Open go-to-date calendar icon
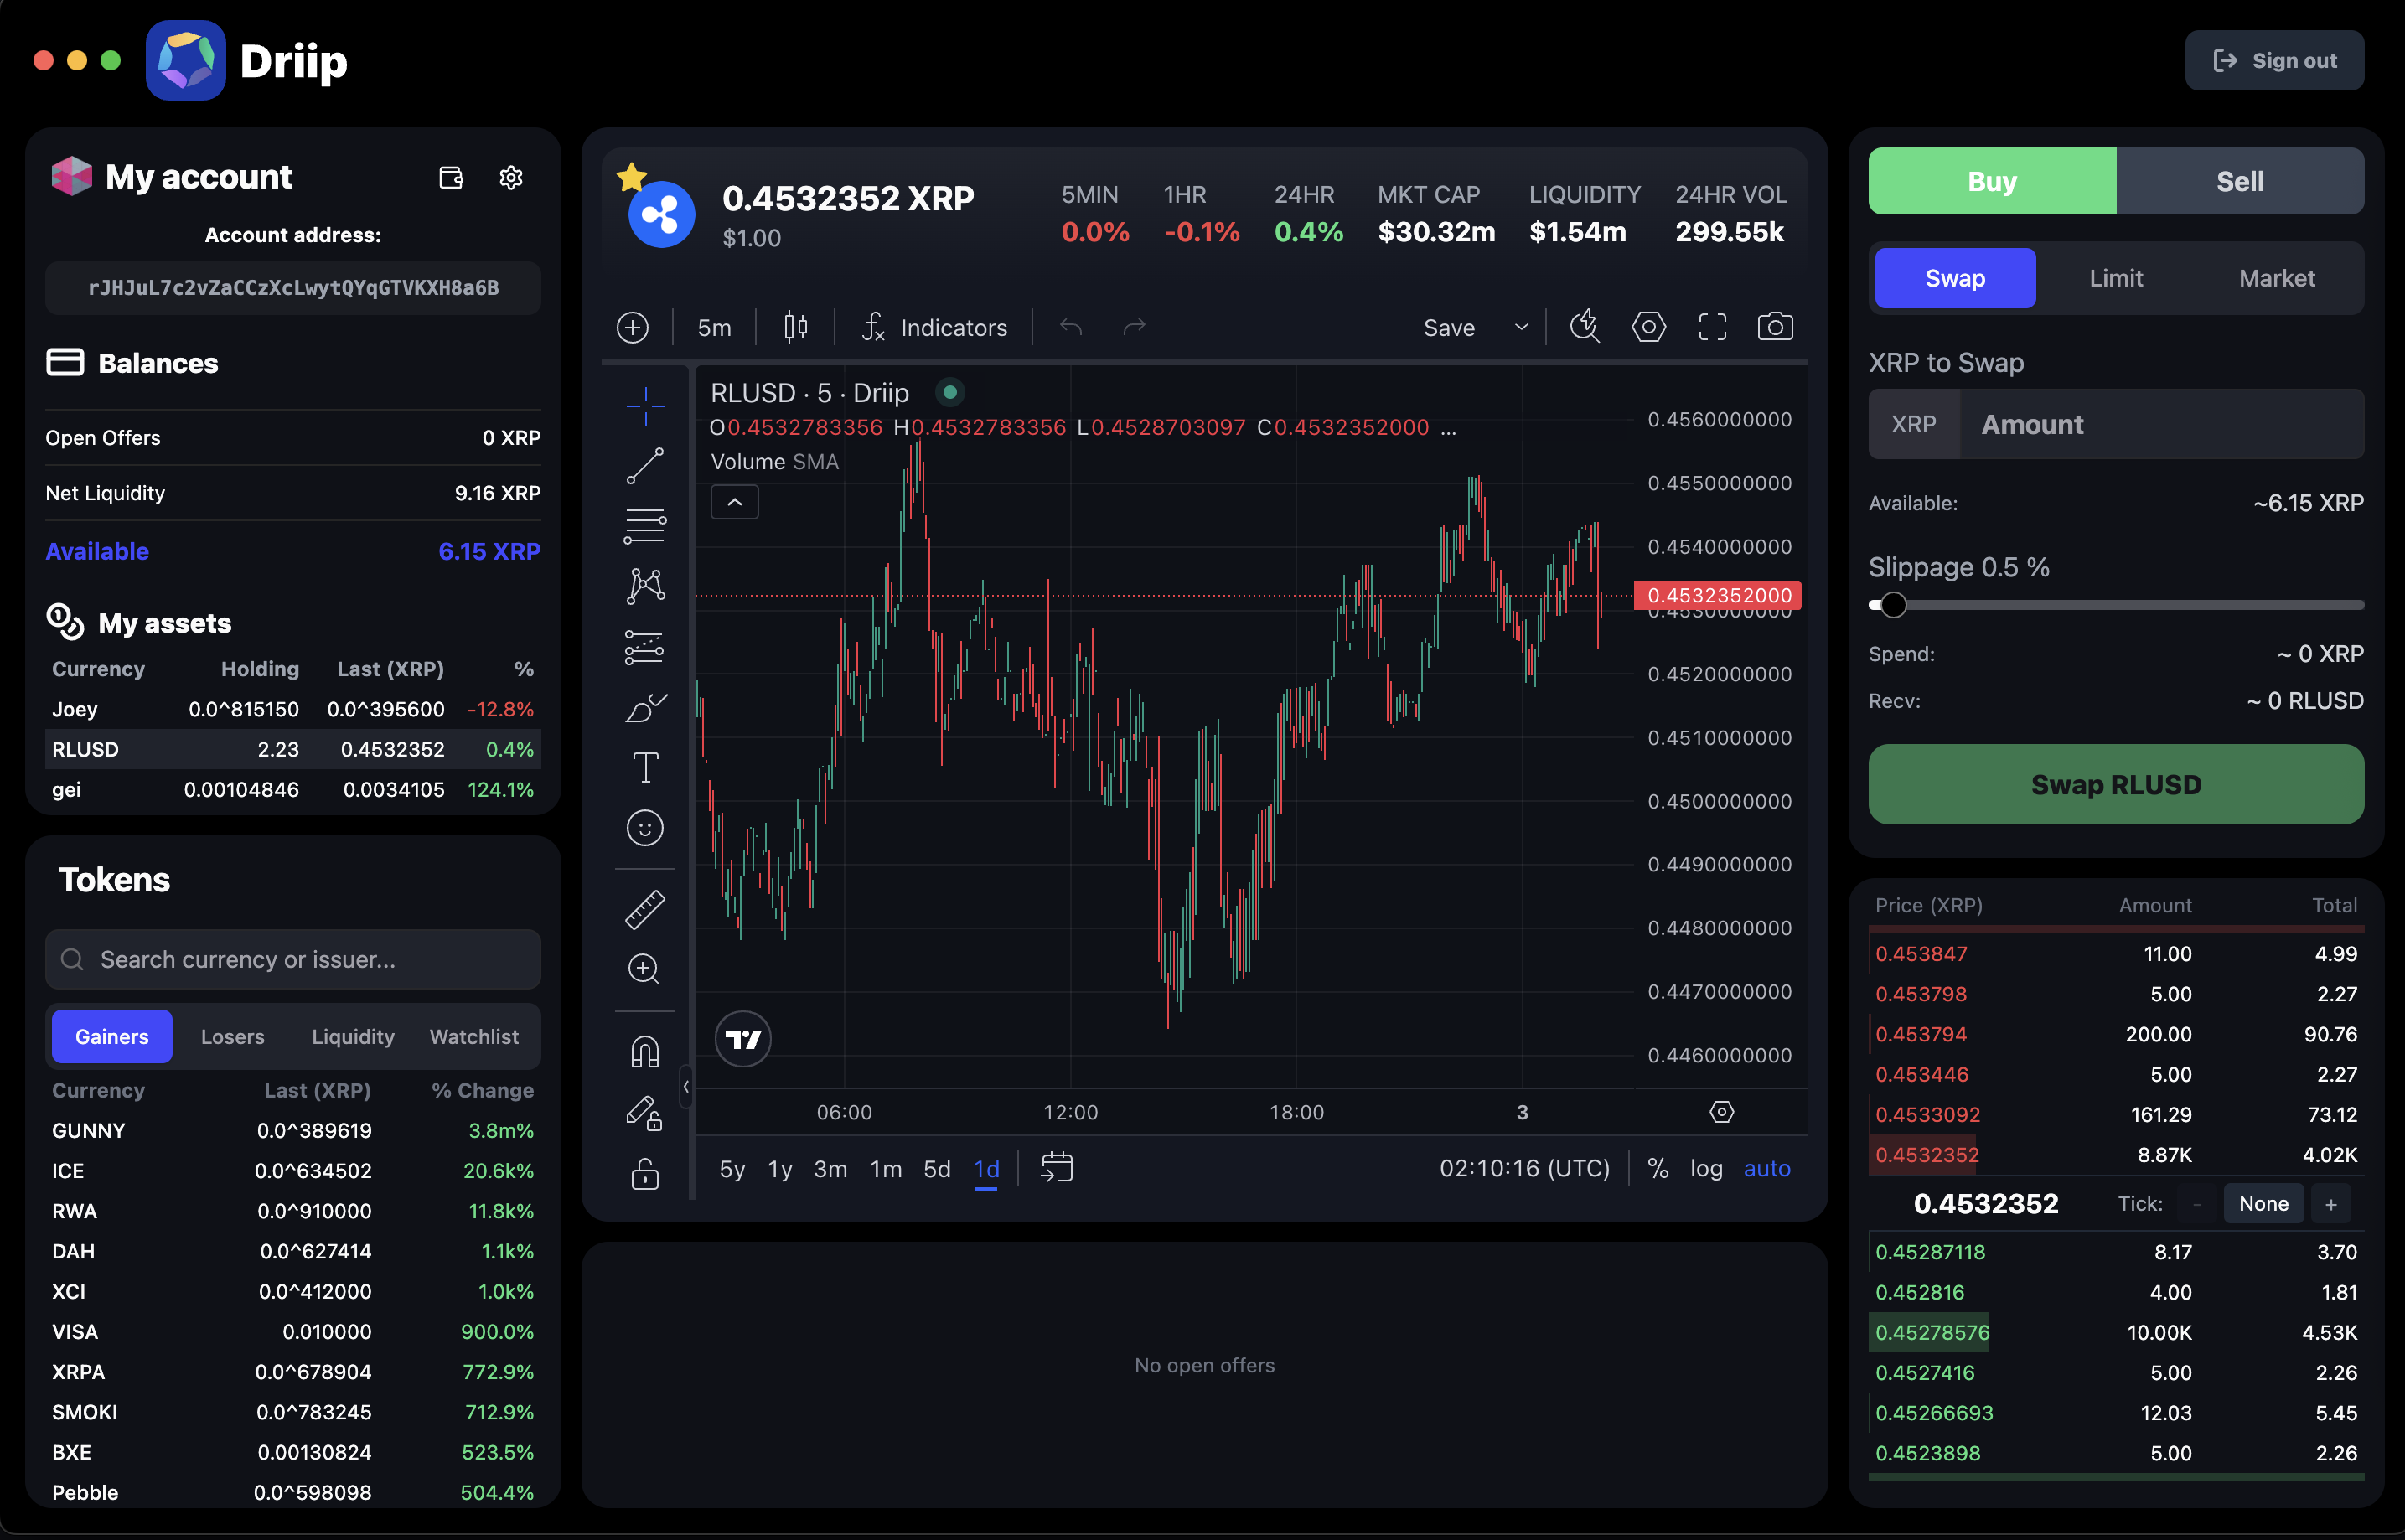2405x1540 pixels. (1057, 1168)
